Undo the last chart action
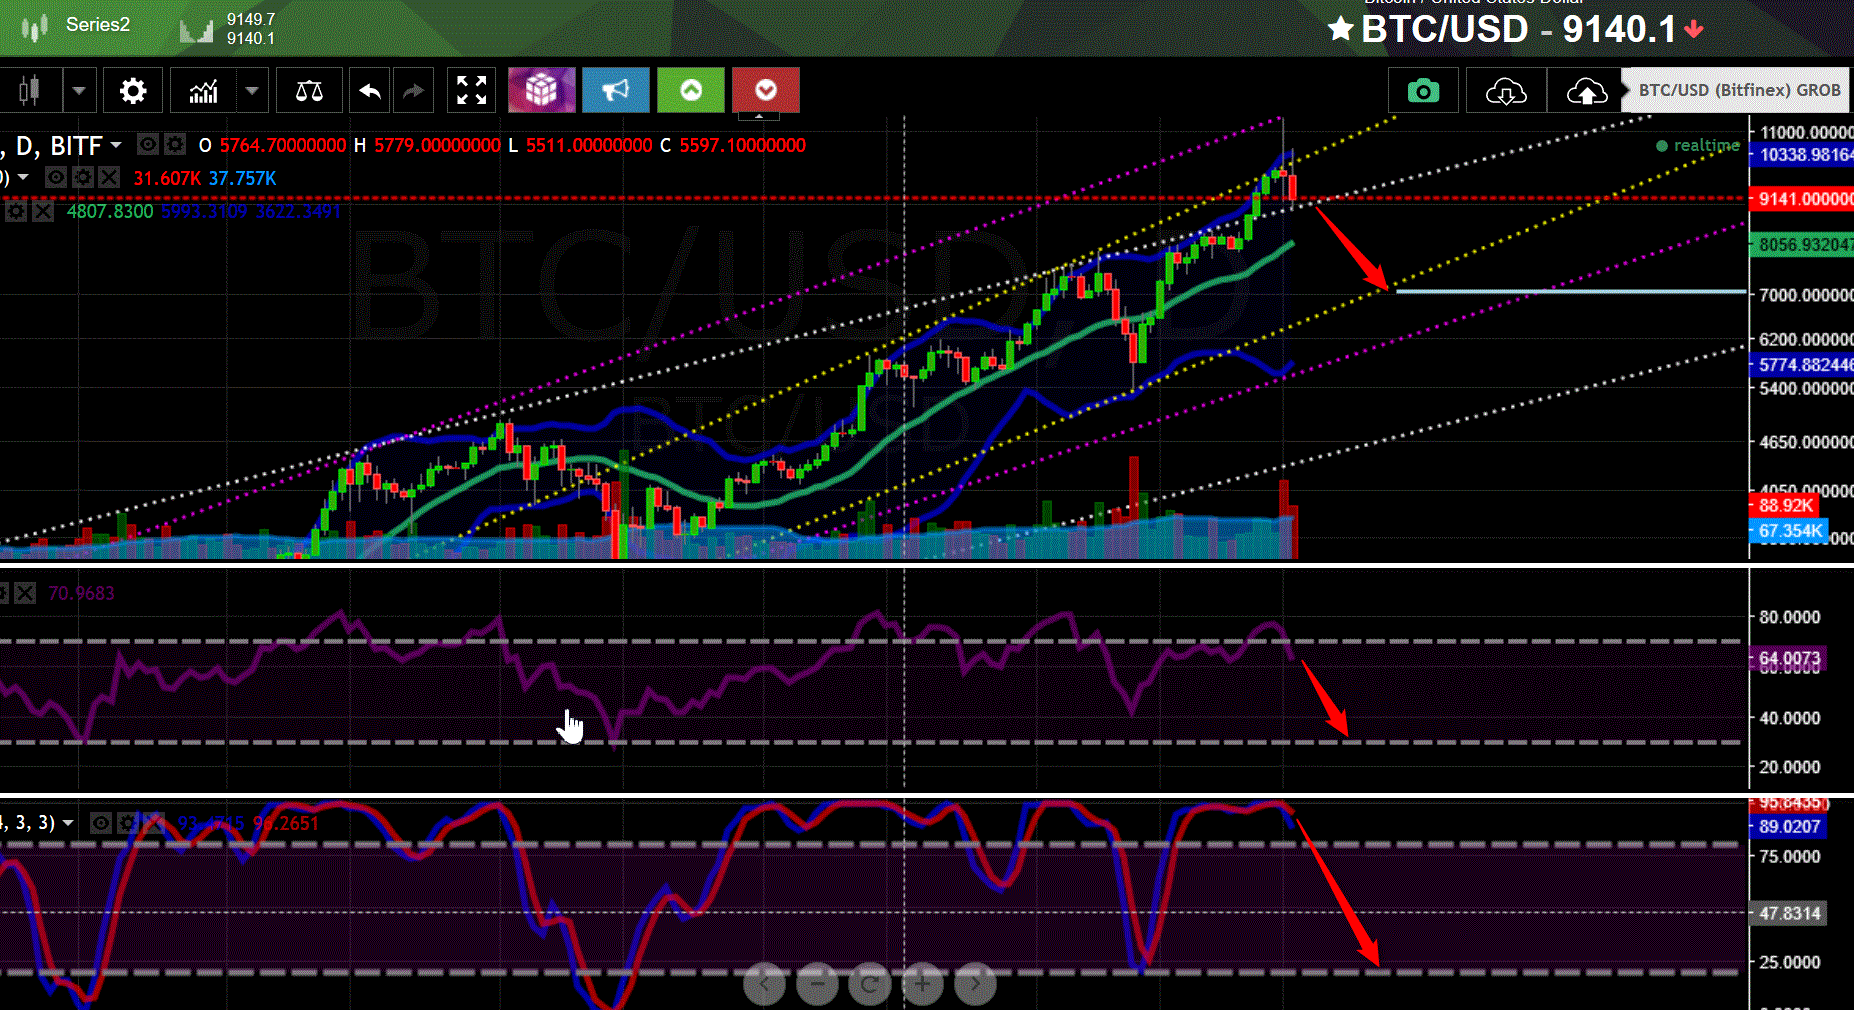 pos(370,91)
